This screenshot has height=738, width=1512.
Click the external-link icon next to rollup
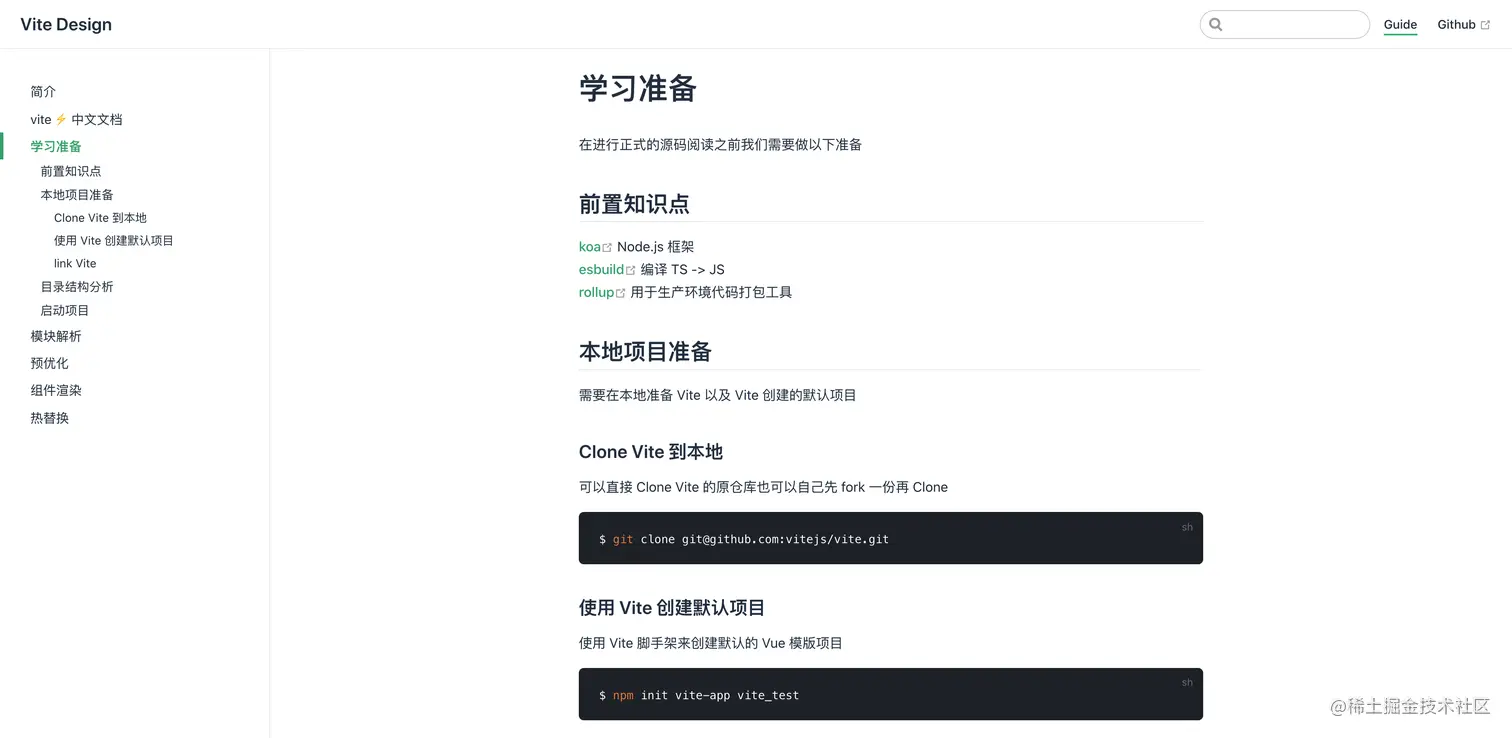[620, 293]
